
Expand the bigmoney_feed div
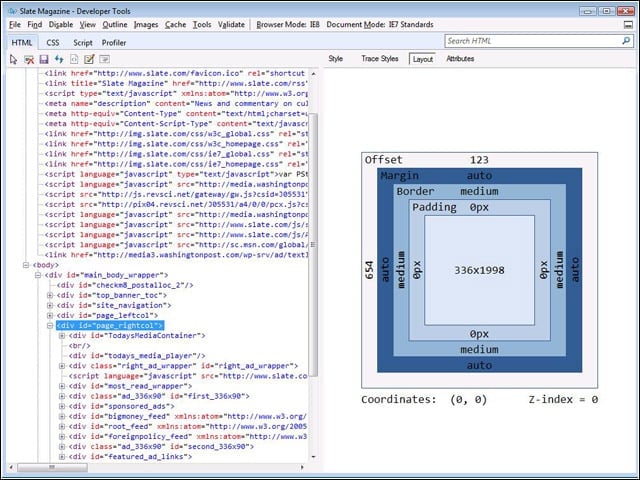tap(62, 416)
